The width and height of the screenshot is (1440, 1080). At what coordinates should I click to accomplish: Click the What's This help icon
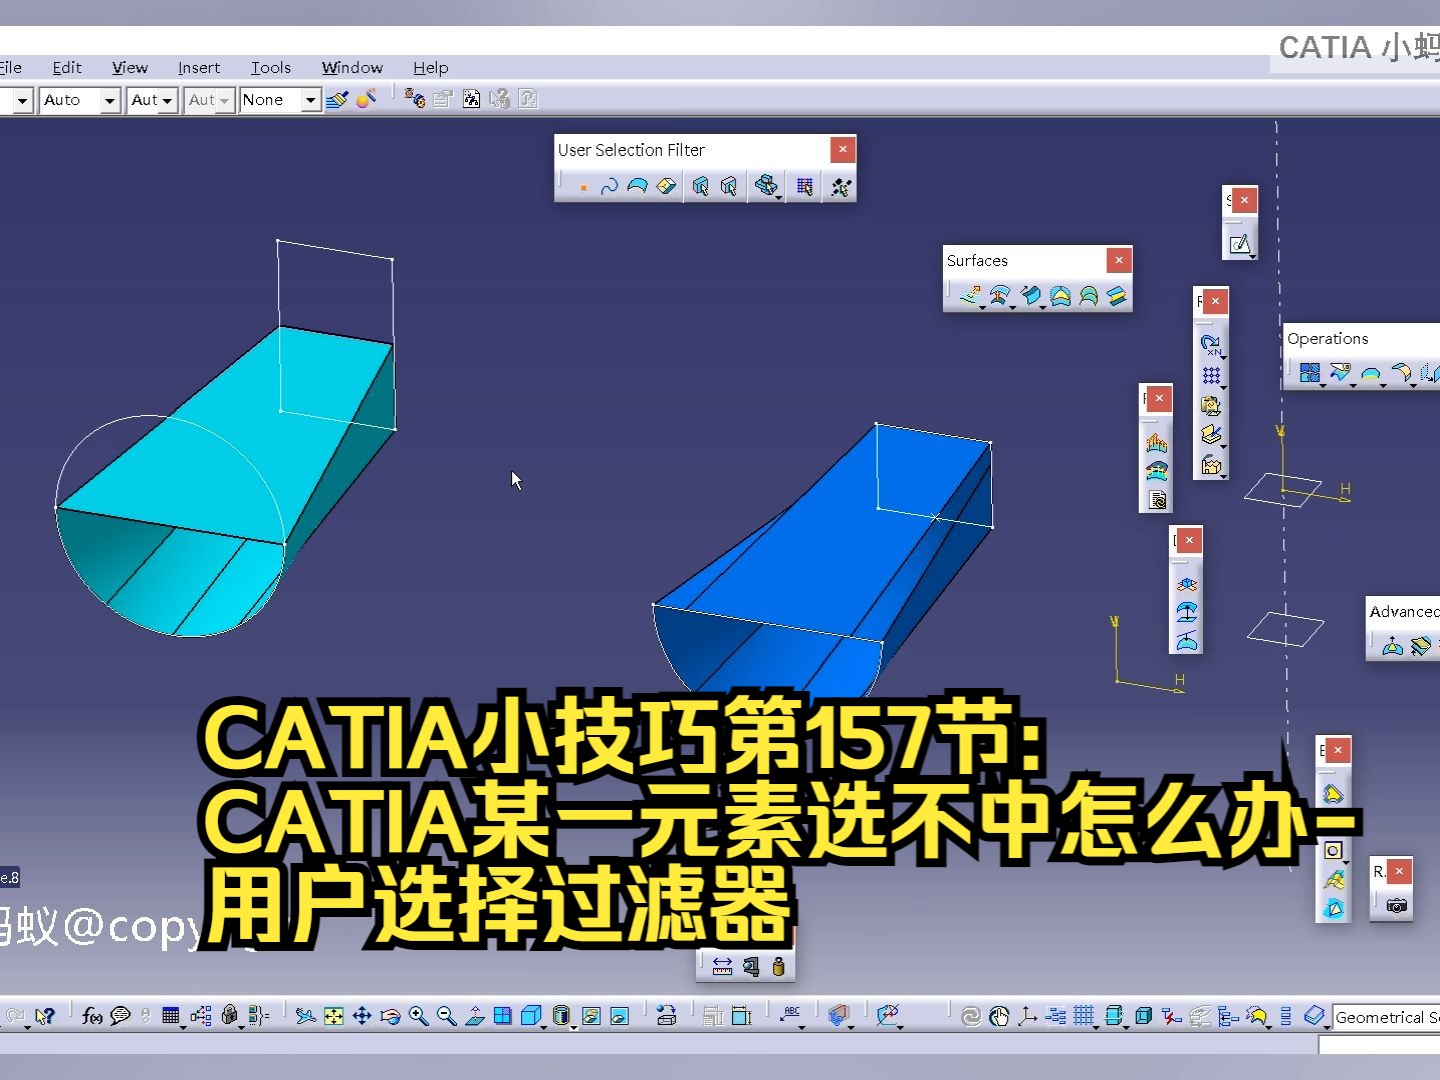[x=44, y=1016]
